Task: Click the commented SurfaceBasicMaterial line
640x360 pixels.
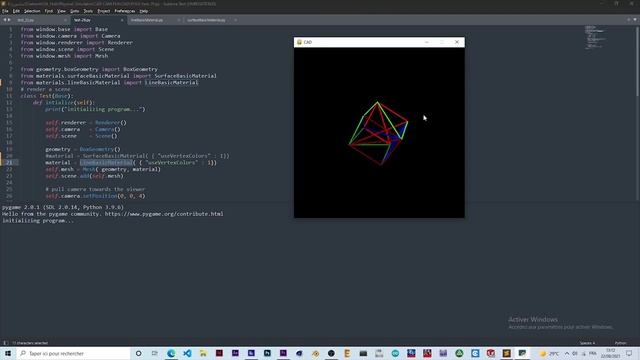Action: (137, 156)
